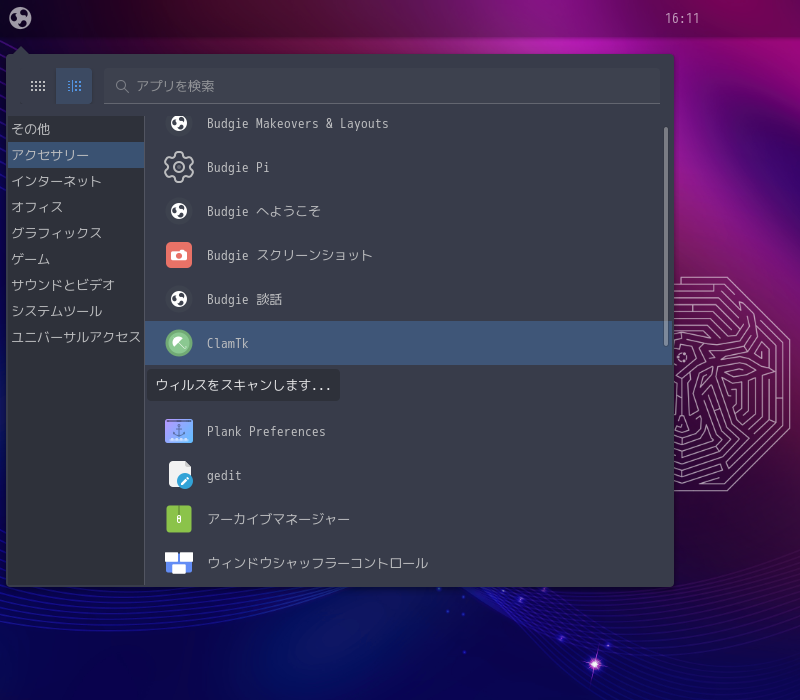Image resolution: width=800 pixels, height=700 pixels.
Task: Click the Budgie Pi gear icon
Action: (179, 167)
